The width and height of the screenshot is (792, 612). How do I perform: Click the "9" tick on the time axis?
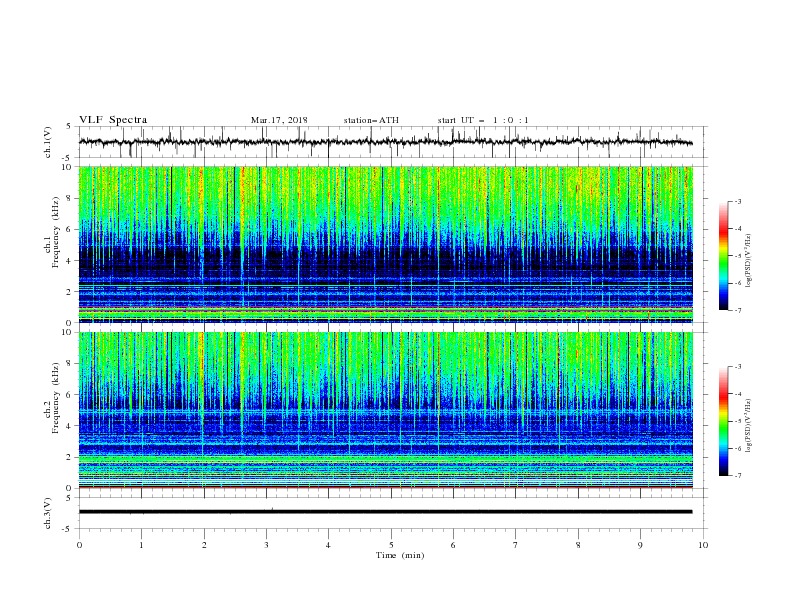[640, 545]
